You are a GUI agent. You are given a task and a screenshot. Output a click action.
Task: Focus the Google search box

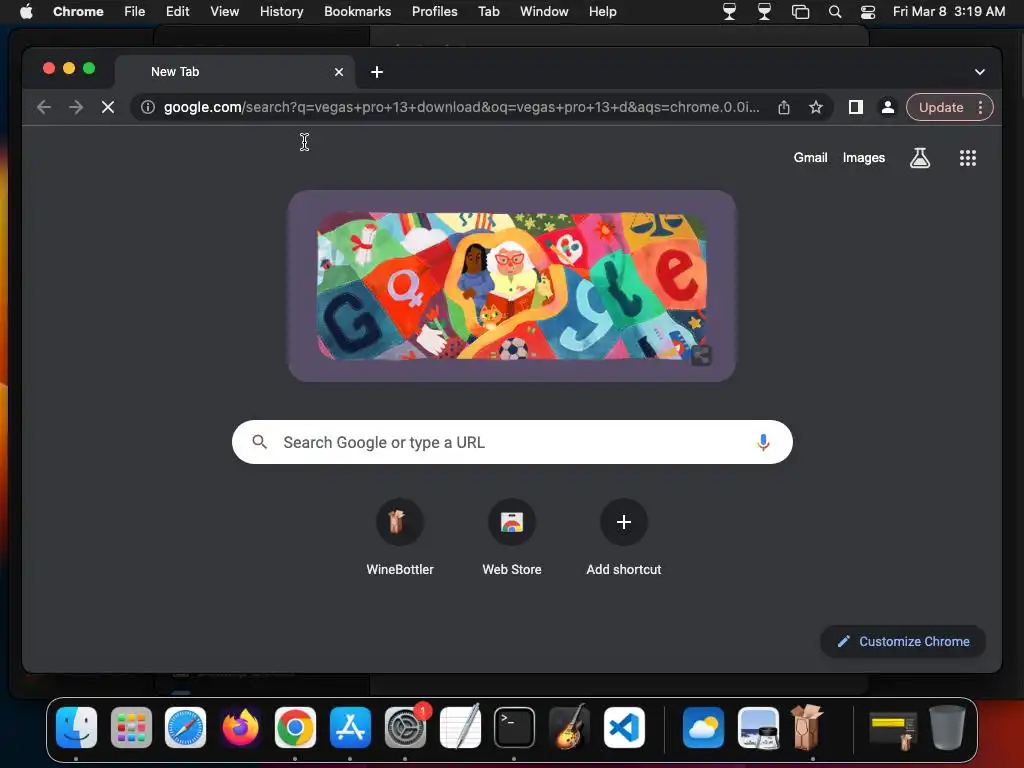click(512, 442)
